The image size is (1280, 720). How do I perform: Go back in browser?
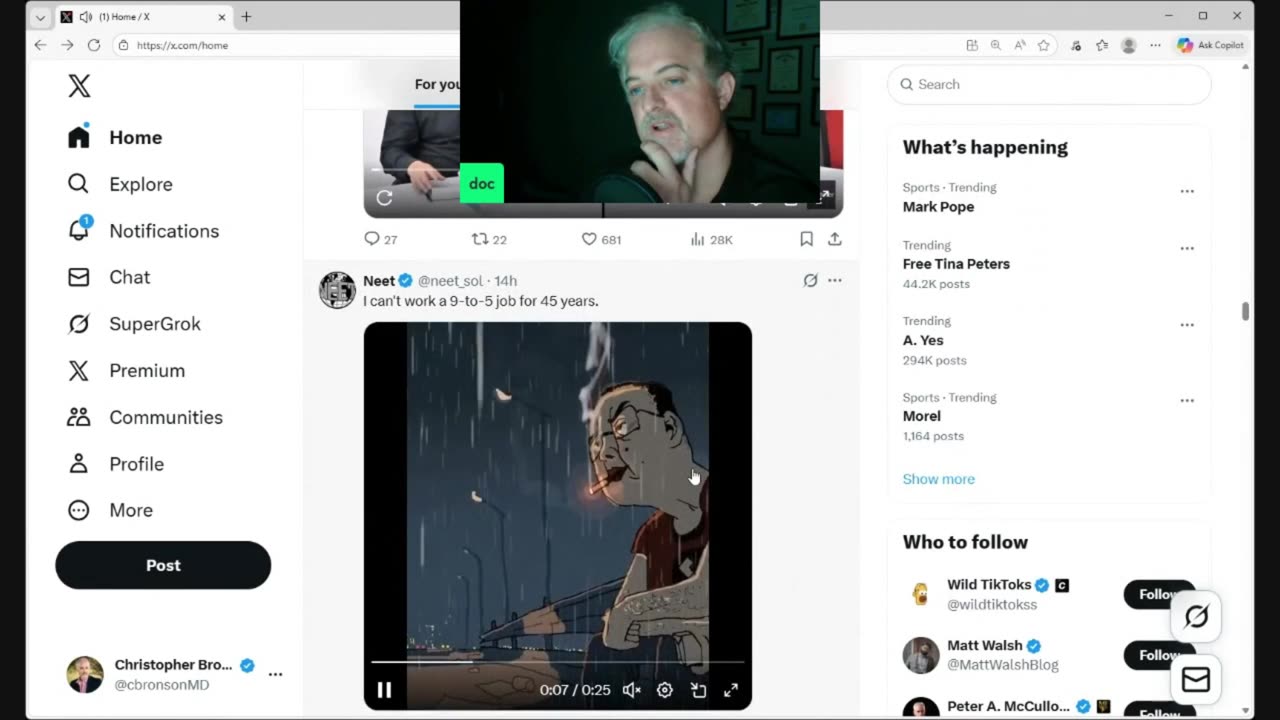coord(40,45)
